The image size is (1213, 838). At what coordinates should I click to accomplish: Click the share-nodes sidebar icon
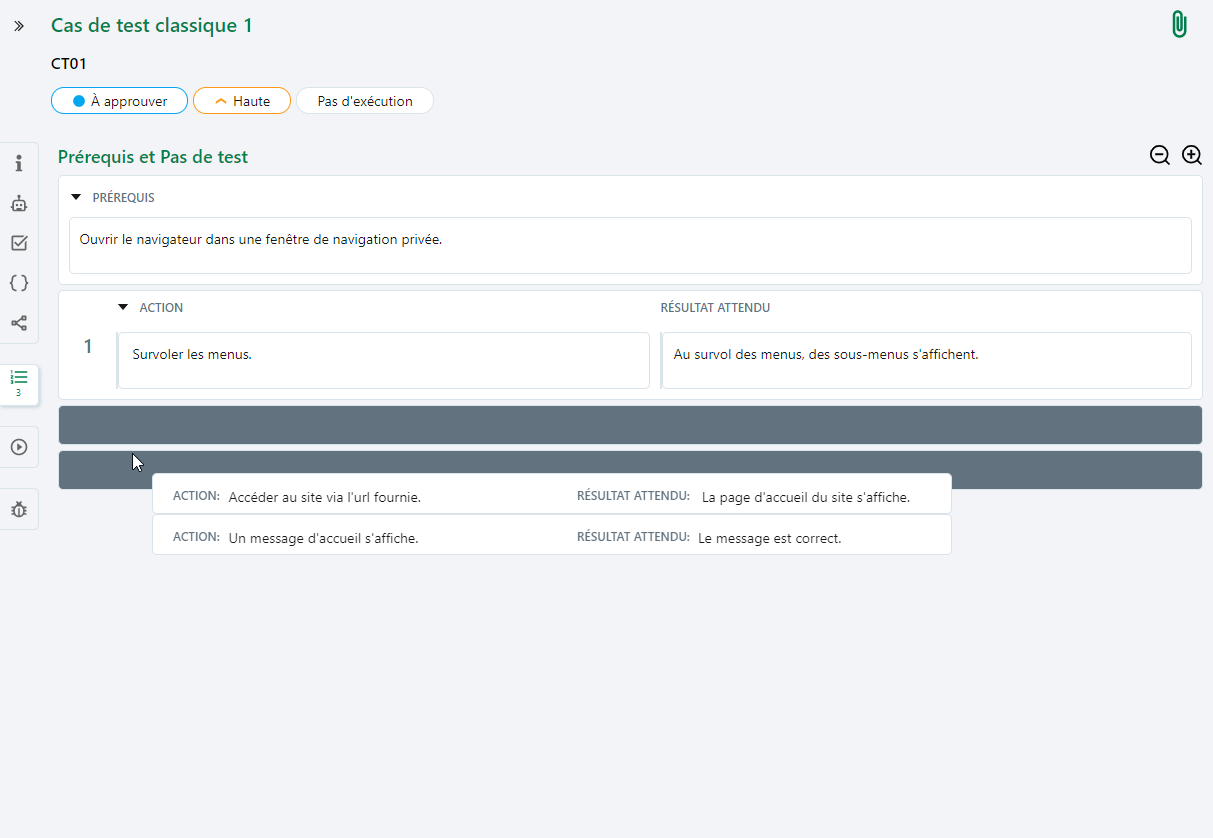click(19, 323)
